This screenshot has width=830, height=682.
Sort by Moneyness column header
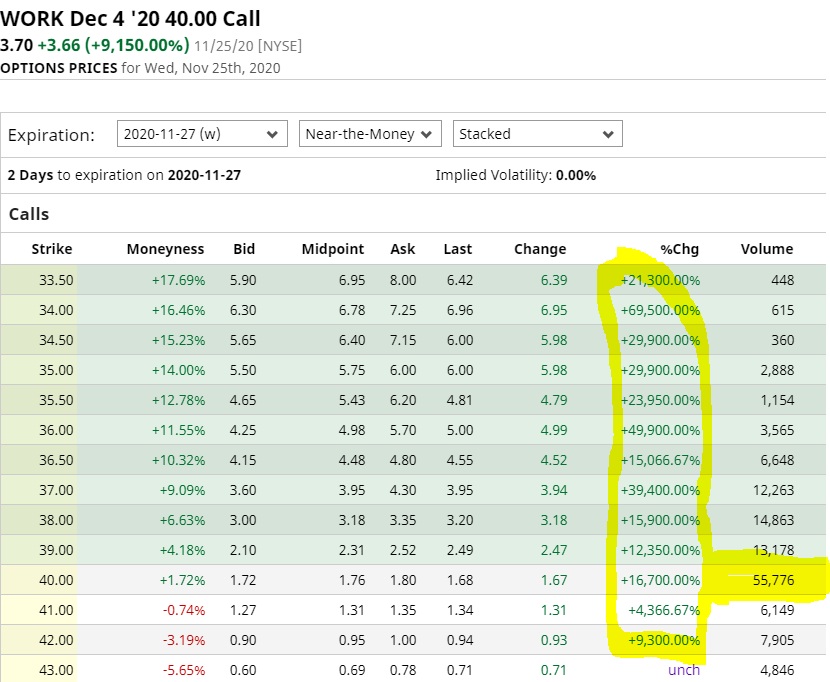point(165,249)
